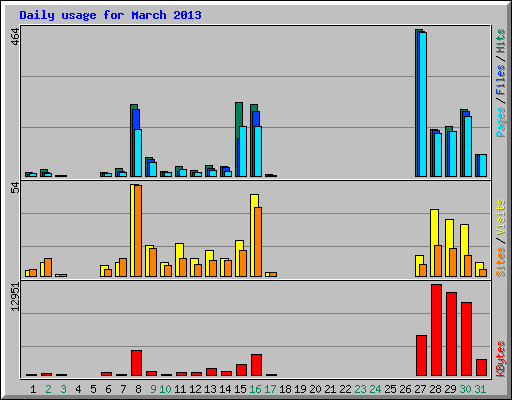Click day 16 on the x-axis

(255, 389)
